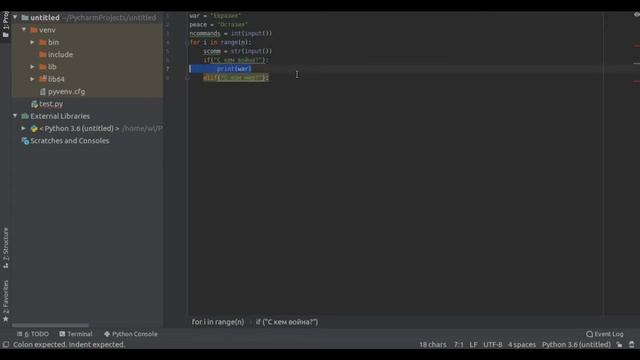Toggle fold marker beside the elif line

pyautogui.click(x=187, y=78)
